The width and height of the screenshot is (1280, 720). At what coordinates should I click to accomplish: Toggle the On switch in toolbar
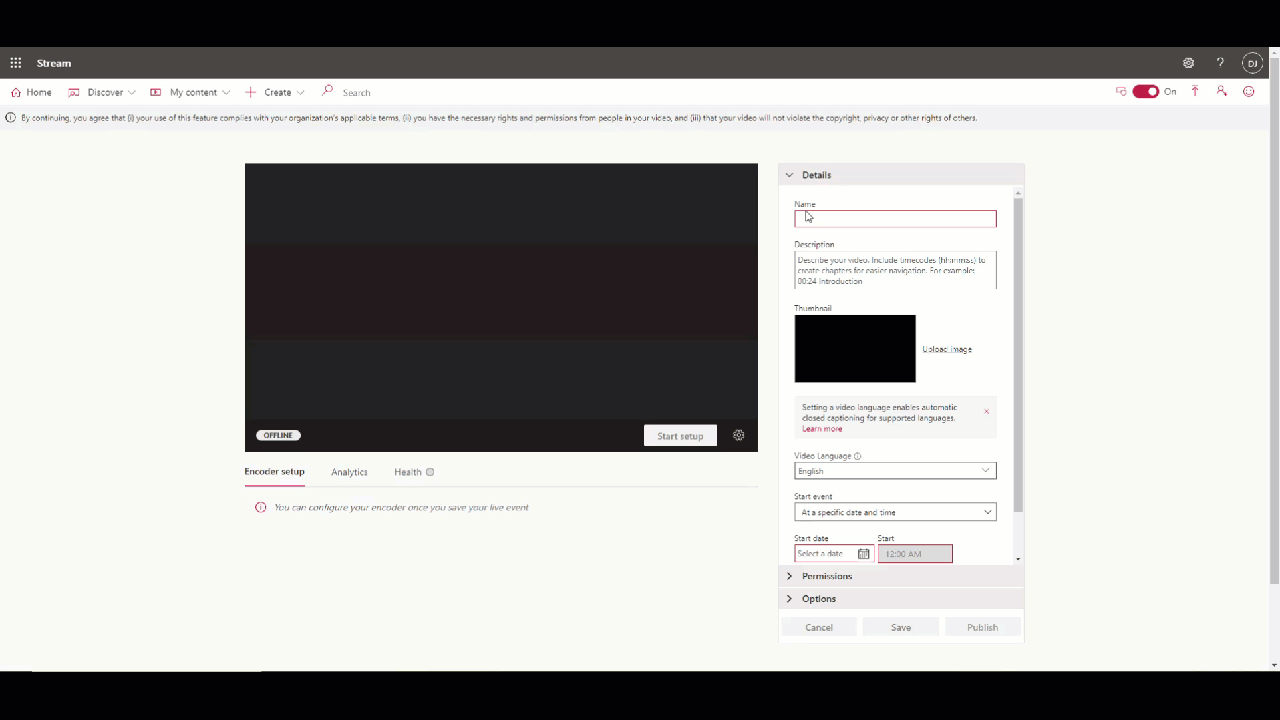(x=1146, y=91)
